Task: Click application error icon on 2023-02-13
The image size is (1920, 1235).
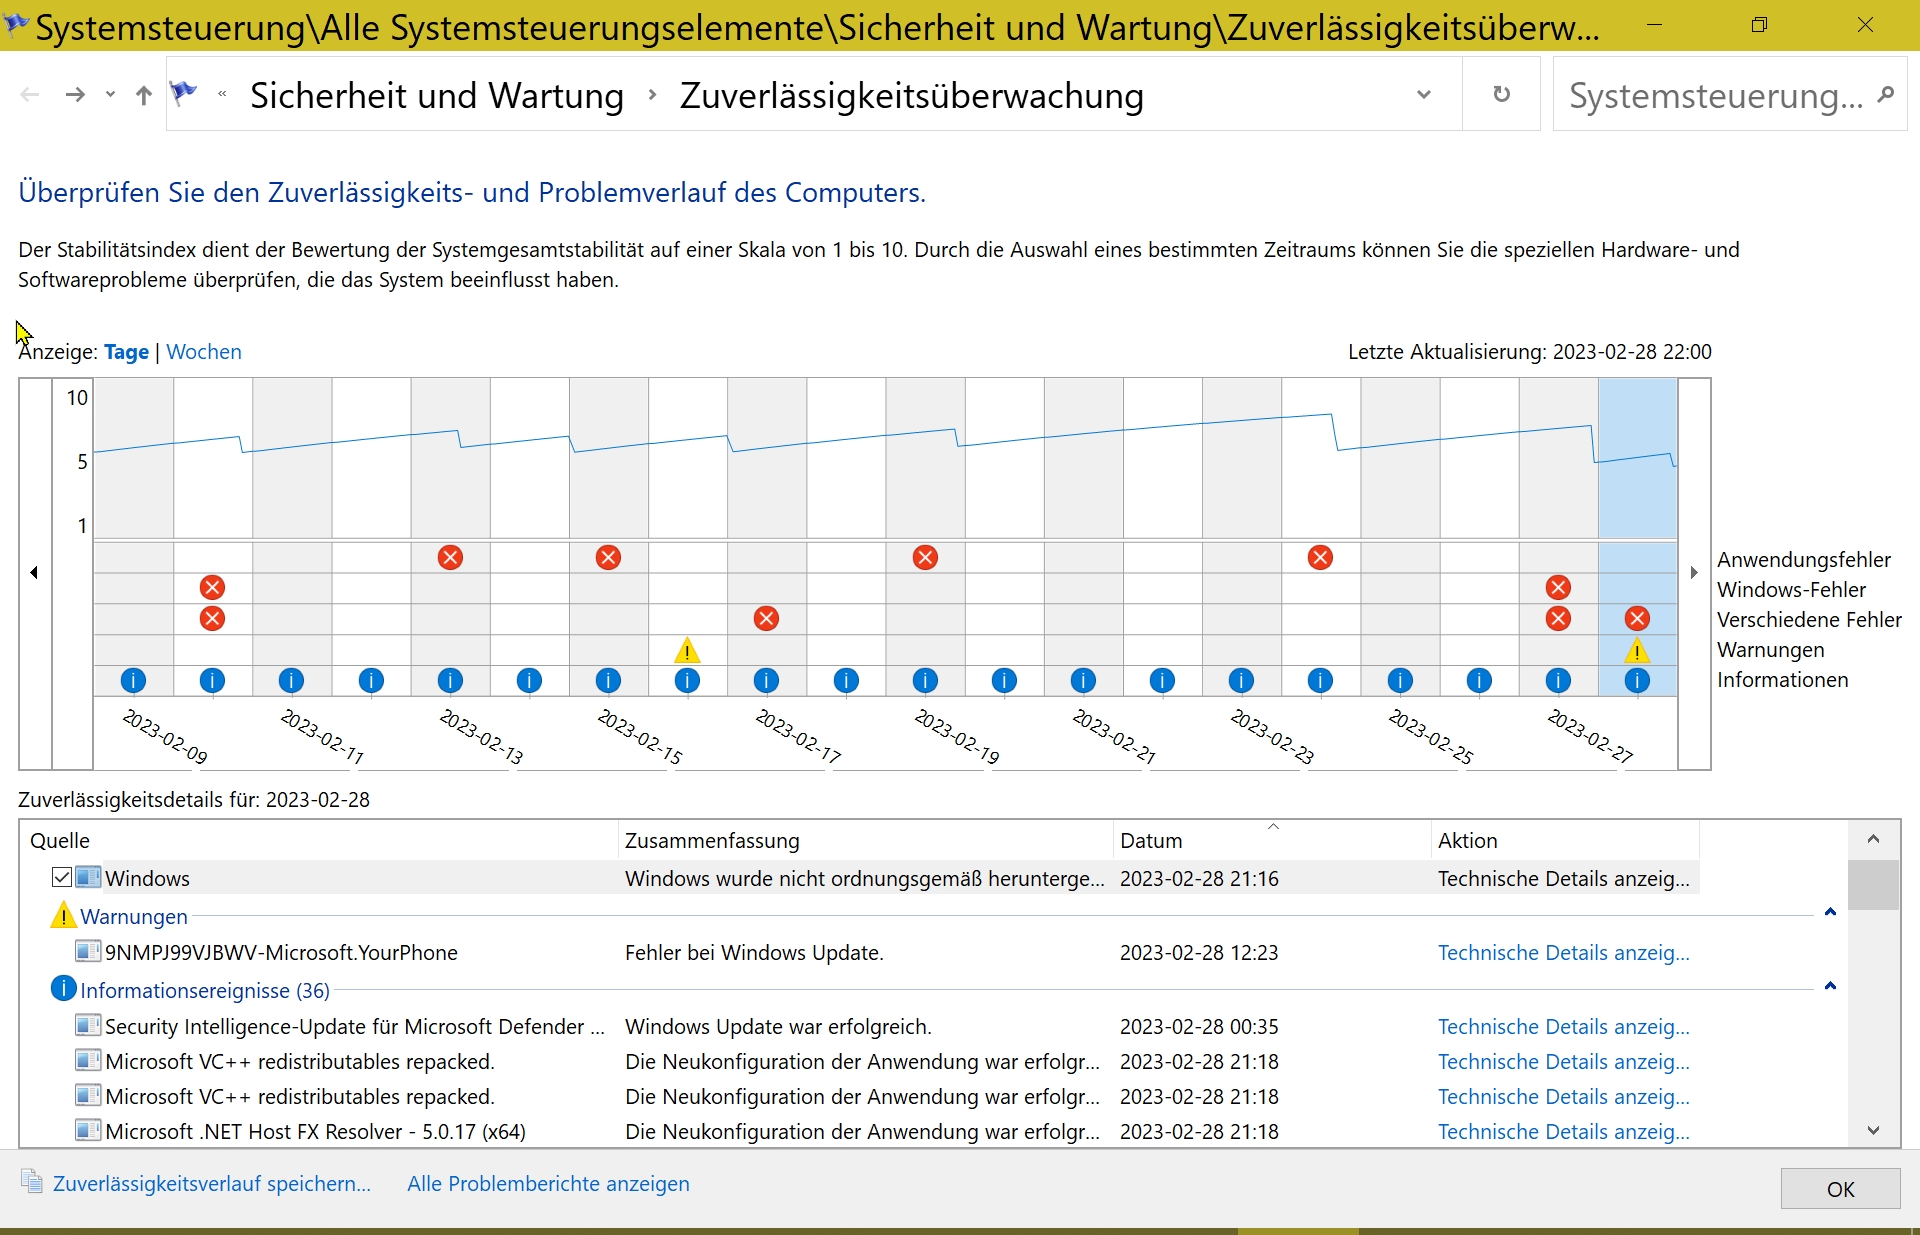Action: (450, 558)
